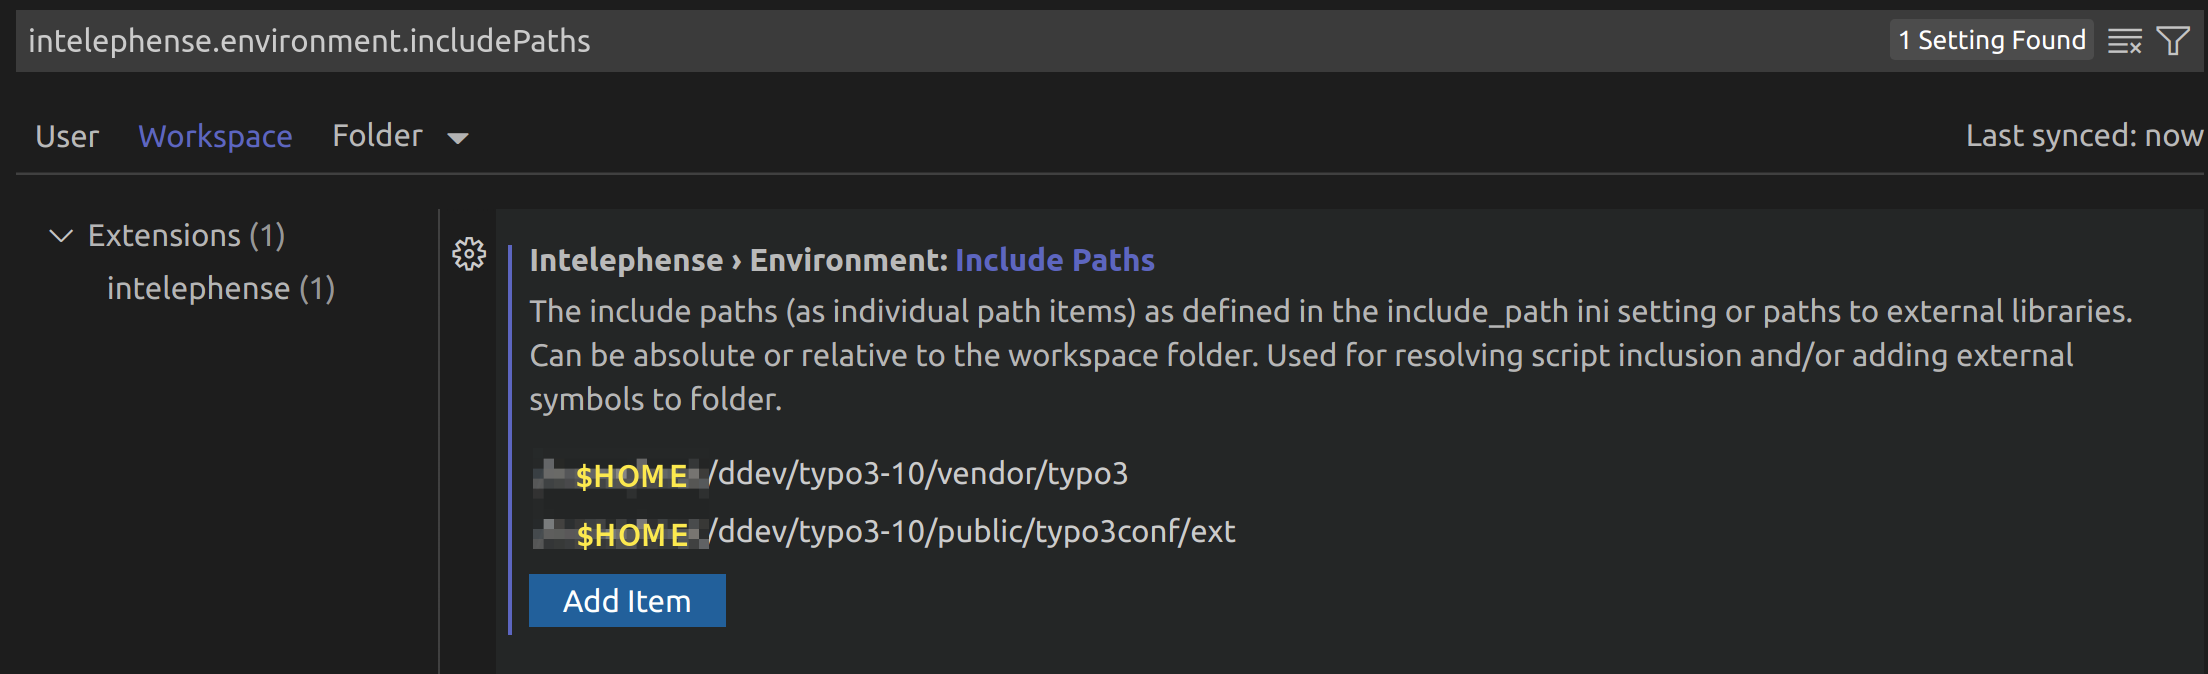Image resolution: width=2208 pixels, height=674 pixels.
Task: Select the public/typo3conf/ext include path item
Action: click(884, 531)
